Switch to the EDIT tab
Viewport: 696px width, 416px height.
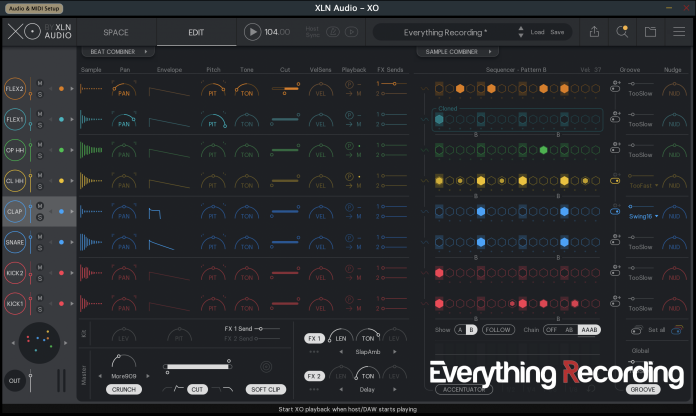196,32
